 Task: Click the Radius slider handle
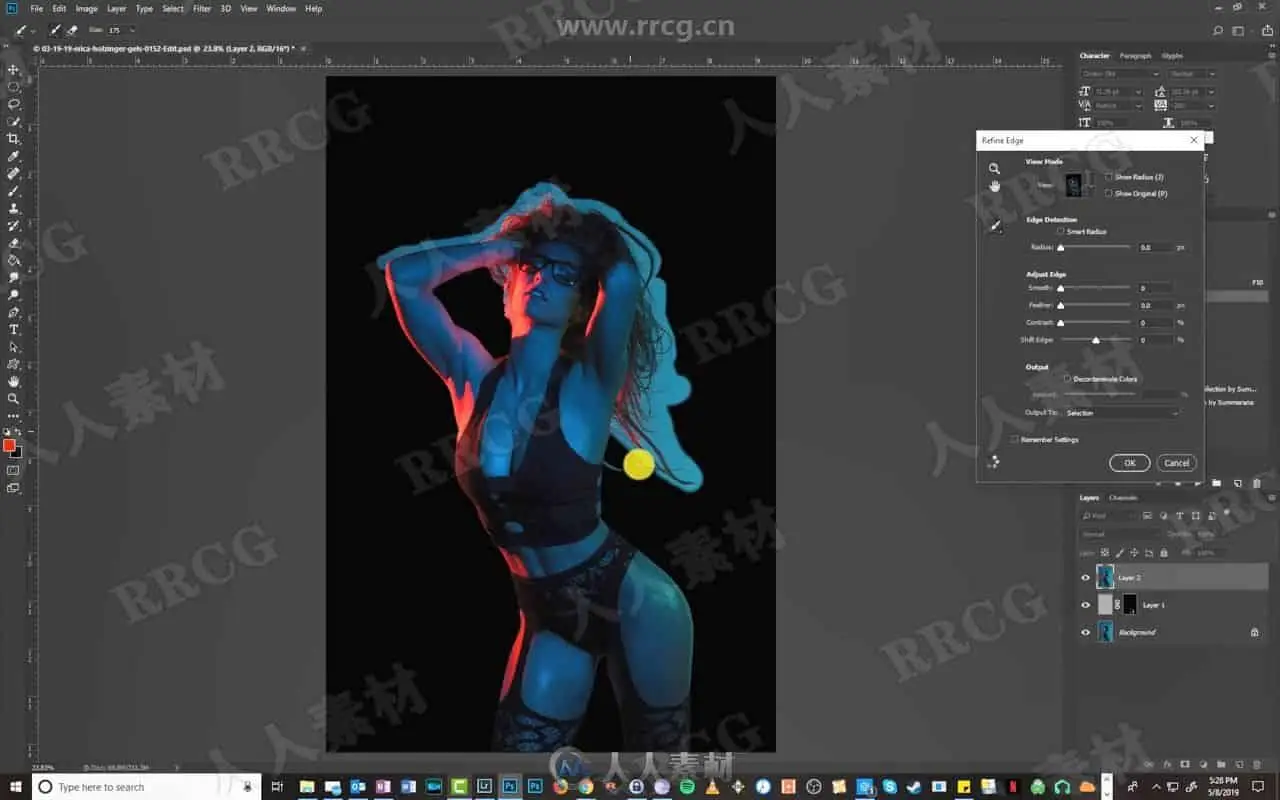1060,247
